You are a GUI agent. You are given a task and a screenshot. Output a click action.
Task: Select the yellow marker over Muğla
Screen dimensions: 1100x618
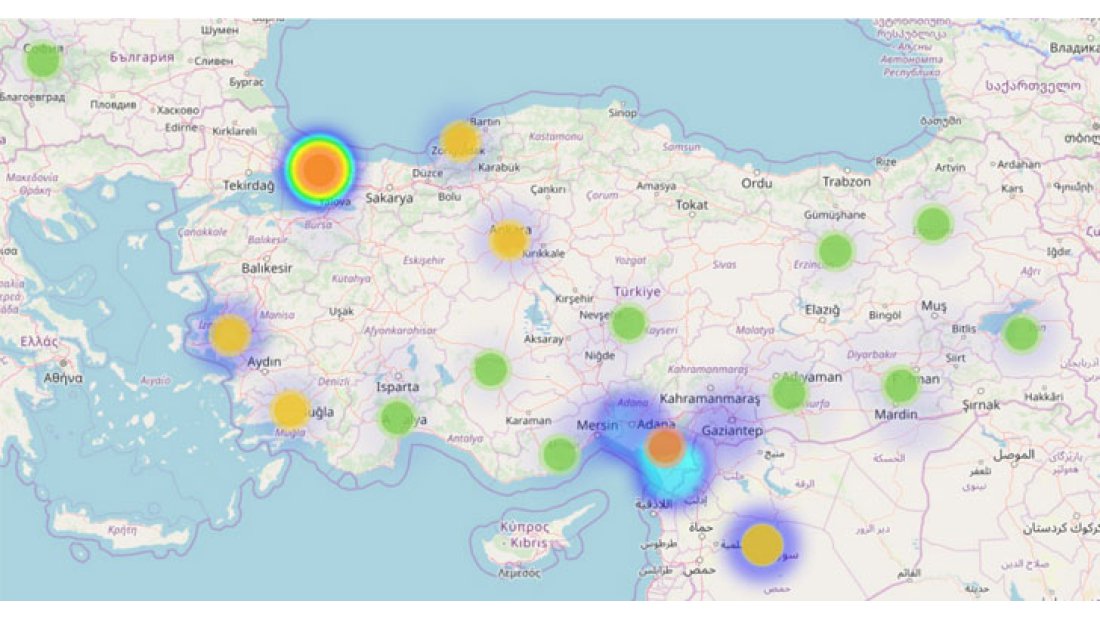click(x=290, y=409)
